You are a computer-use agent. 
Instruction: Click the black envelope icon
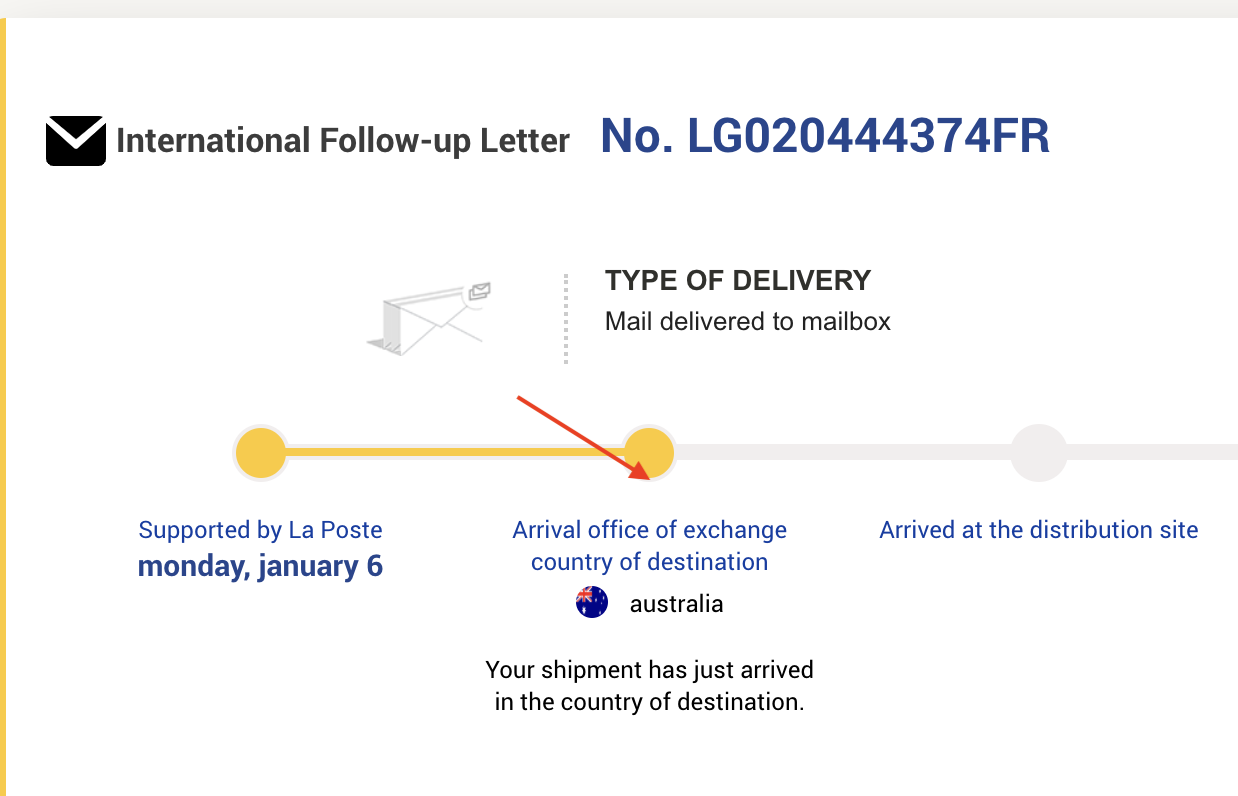click(76, 141)
